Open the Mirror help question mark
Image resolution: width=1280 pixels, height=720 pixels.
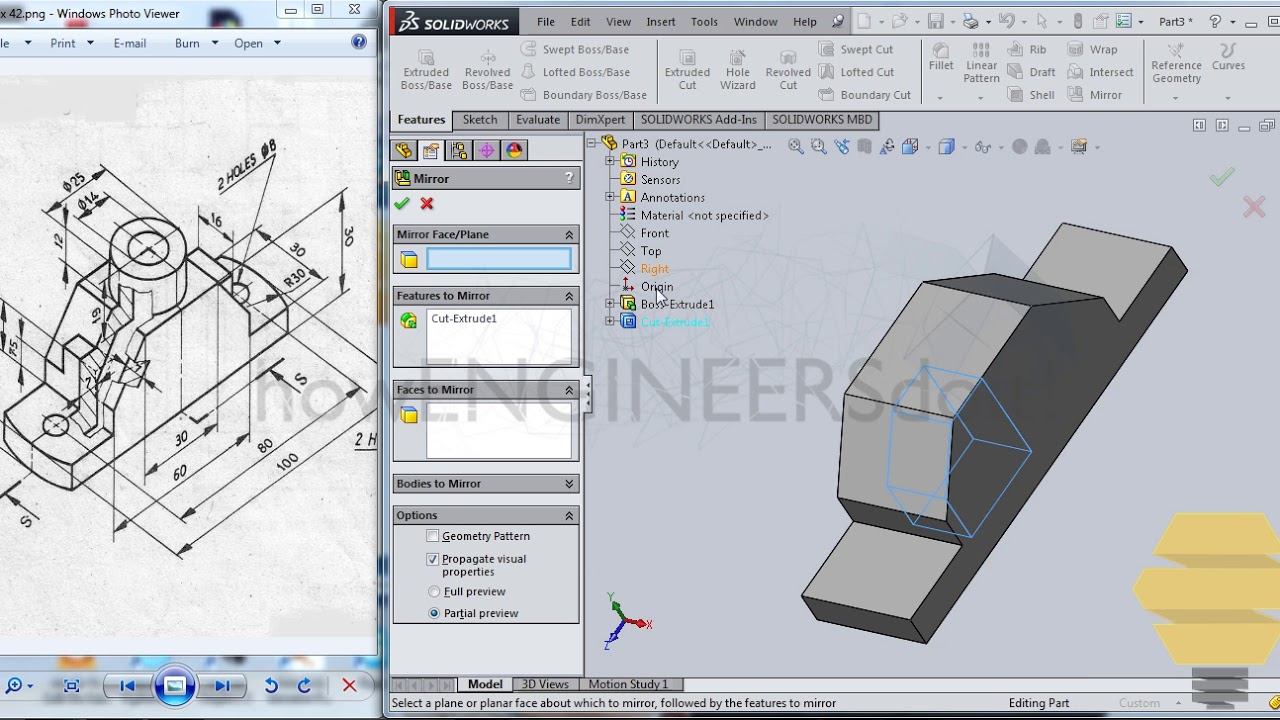[x=569, y=178]
